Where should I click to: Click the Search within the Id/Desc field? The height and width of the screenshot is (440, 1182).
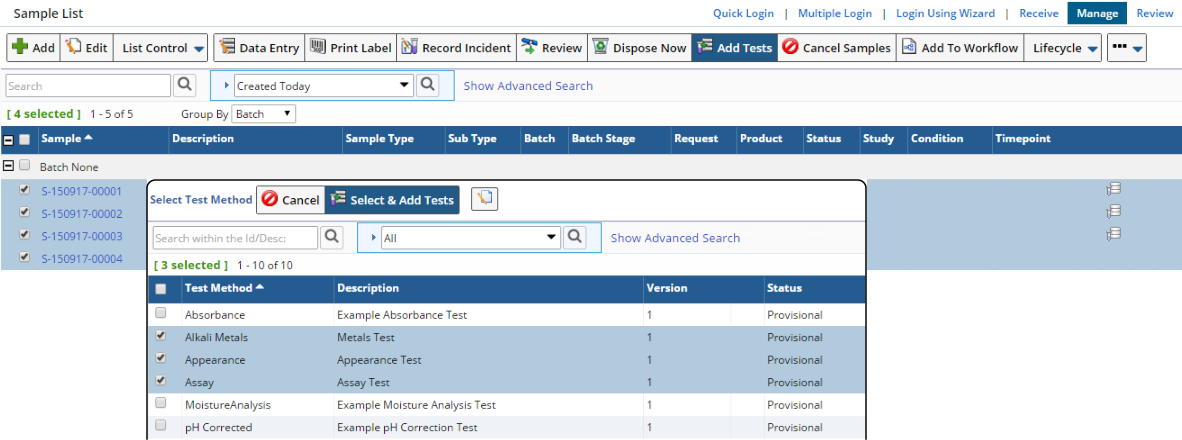click(x=235, y=238)
